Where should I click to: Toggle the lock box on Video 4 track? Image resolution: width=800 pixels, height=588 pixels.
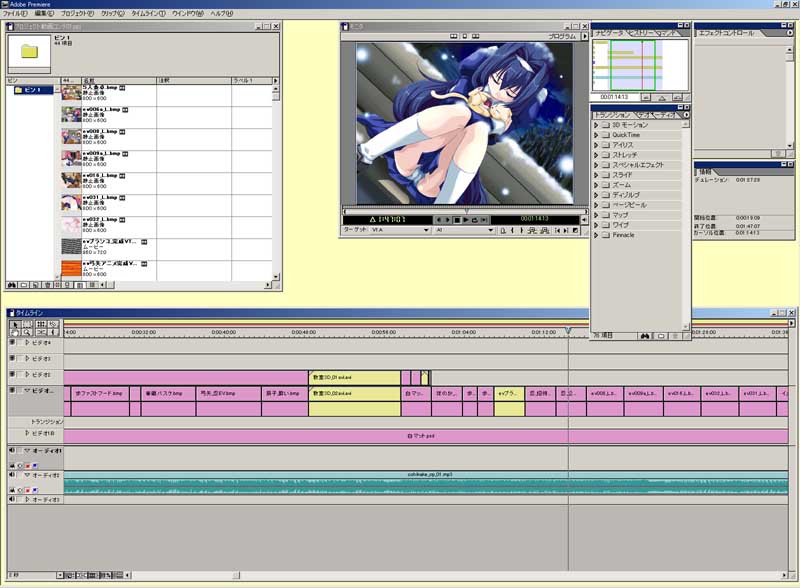click(20, 342)
